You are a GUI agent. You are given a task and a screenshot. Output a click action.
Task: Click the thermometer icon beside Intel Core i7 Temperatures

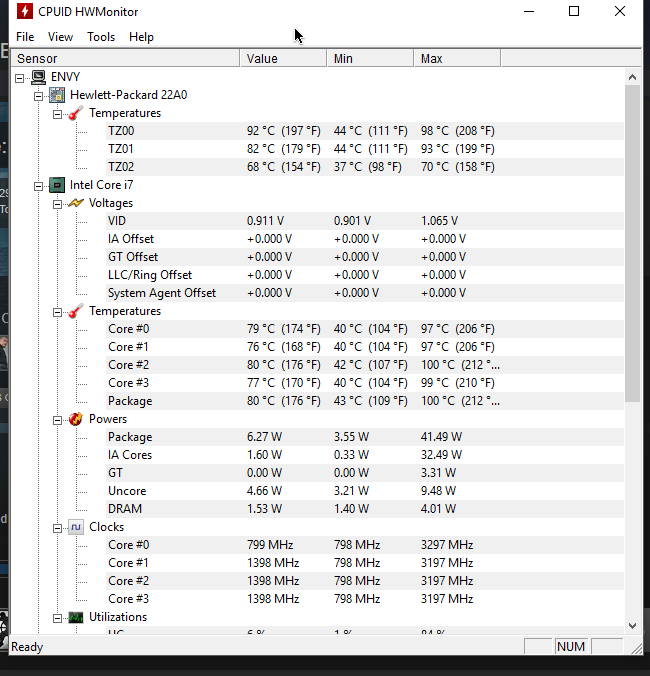[76, 311]
